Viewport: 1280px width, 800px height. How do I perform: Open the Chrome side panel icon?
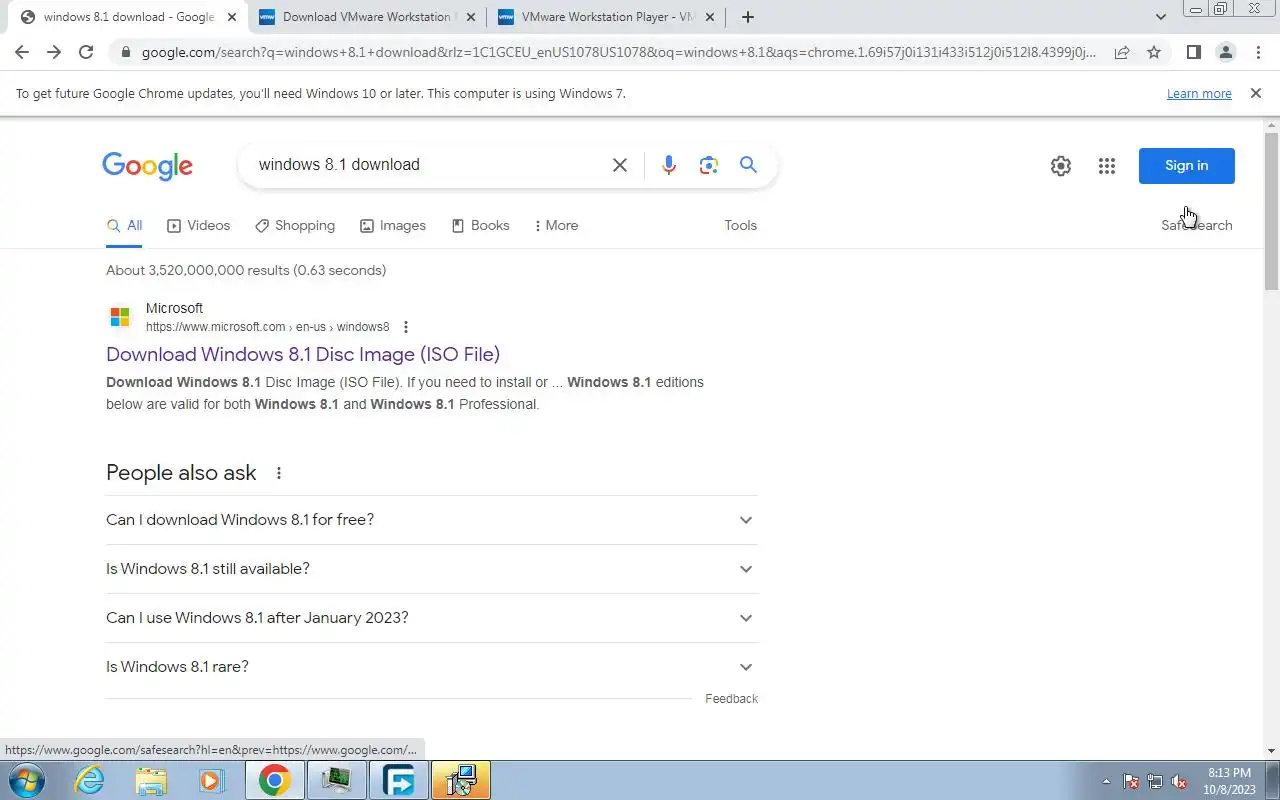pos(1193,52)
